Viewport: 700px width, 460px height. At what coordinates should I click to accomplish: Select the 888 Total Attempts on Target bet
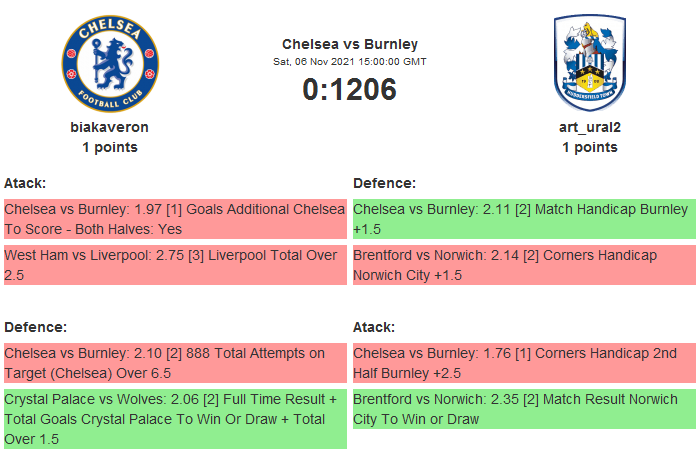(175, 363)
